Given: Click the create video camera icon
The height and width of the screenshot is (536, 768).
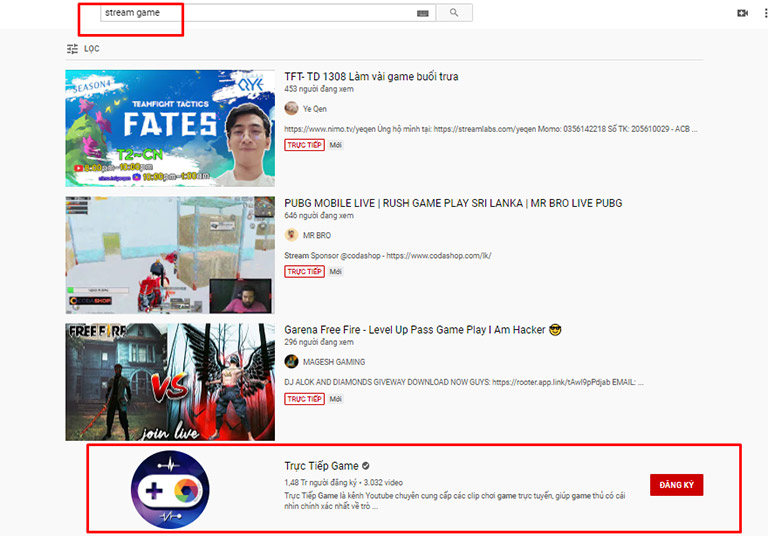Looking at the screenshot, I should click(743, 13).
